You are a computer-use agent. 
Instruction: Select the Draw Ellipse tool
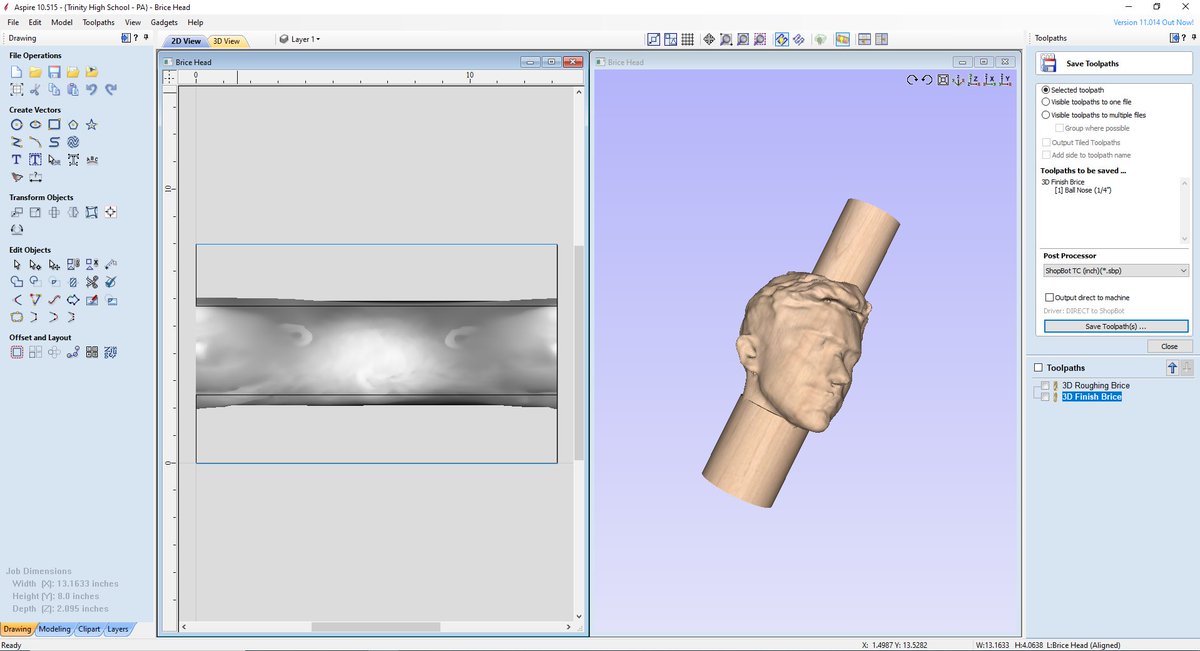pos(35,125)
